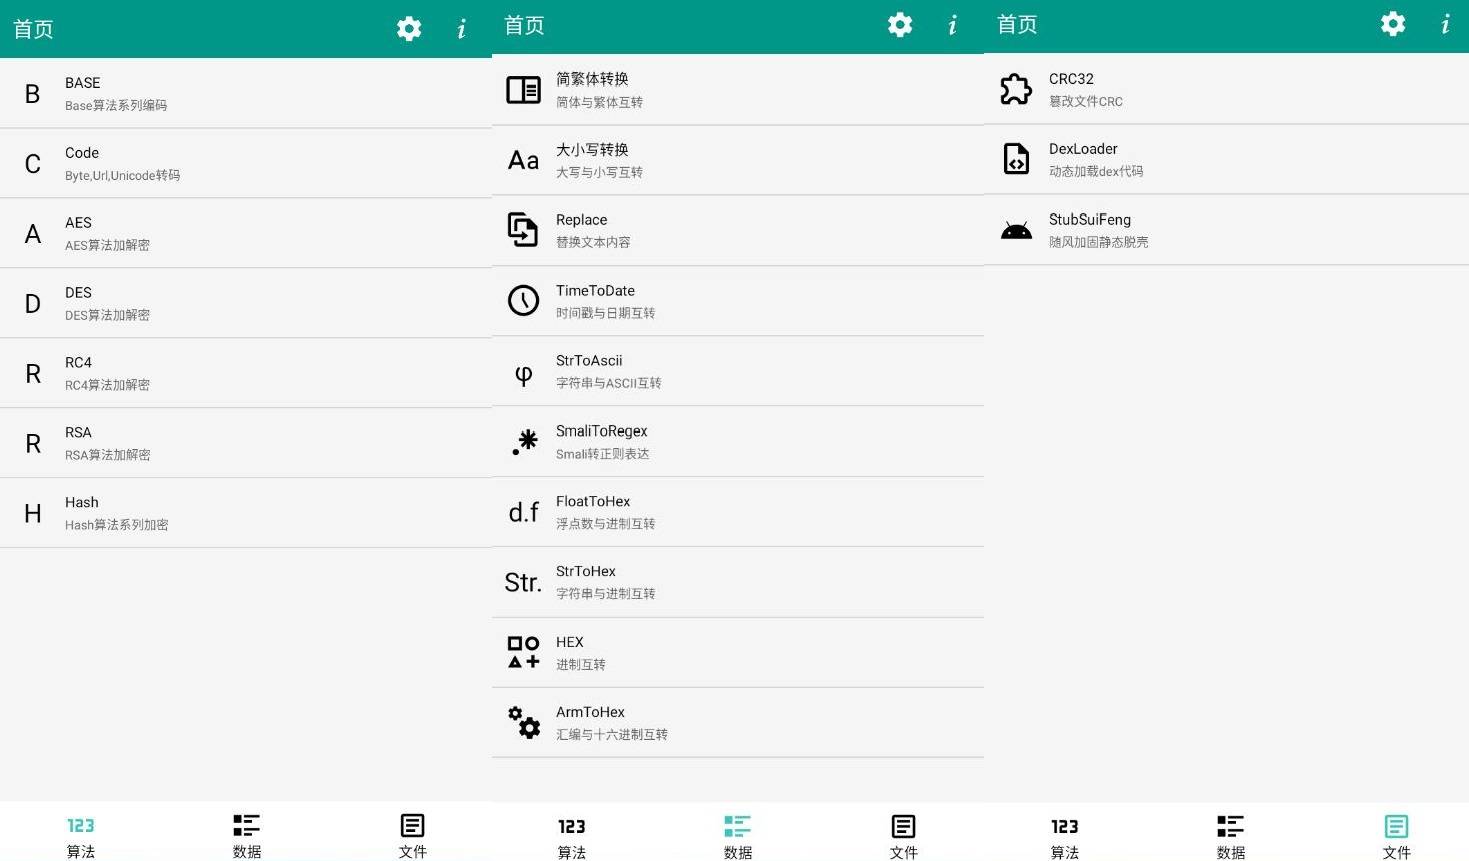Switch to 算法 tab in left screen

coord(81,837)
